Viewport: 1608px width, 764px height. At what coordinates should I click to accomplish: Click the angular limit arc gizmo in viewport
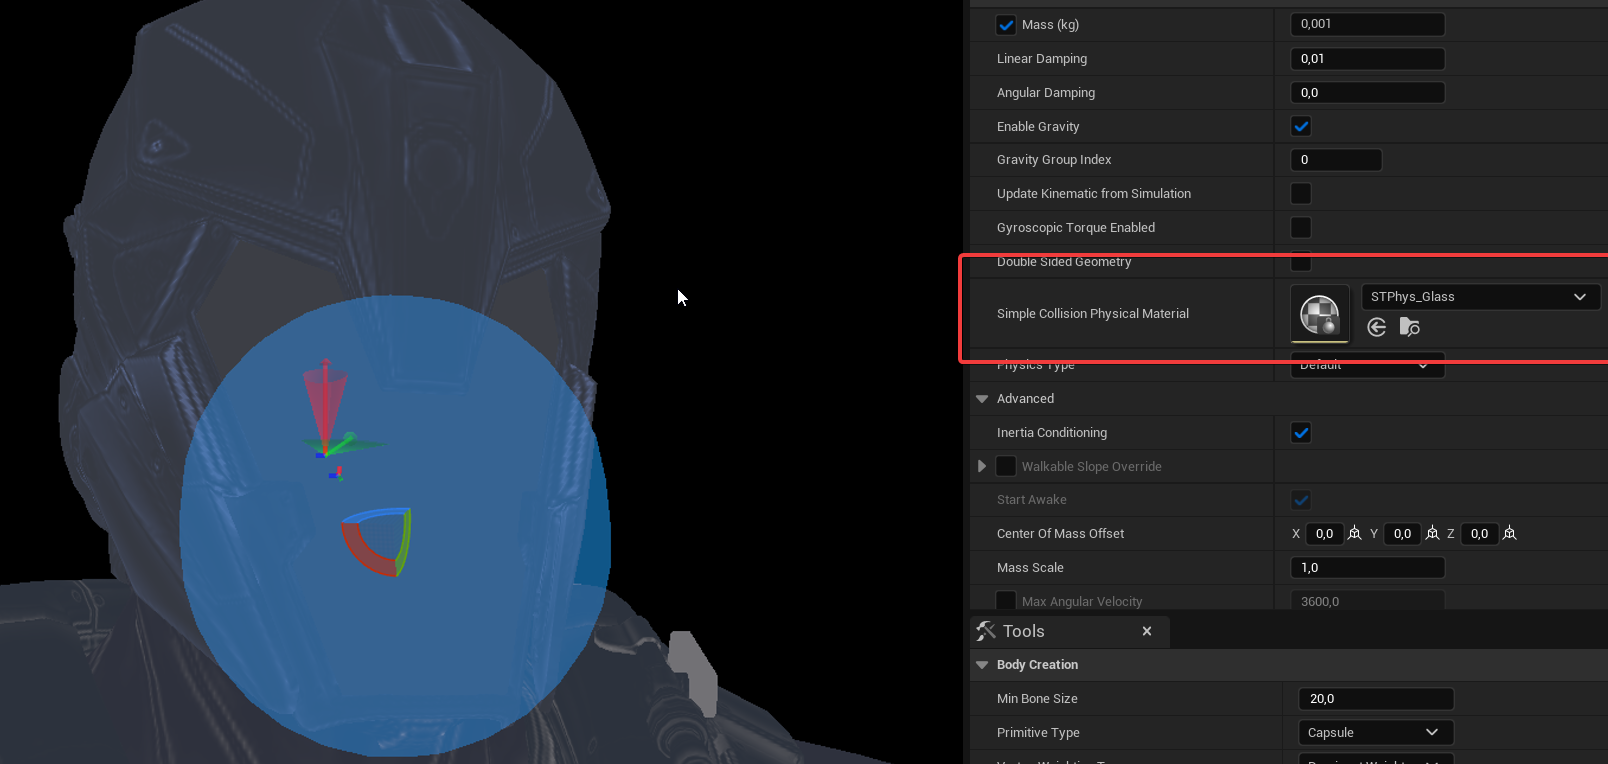378,542
